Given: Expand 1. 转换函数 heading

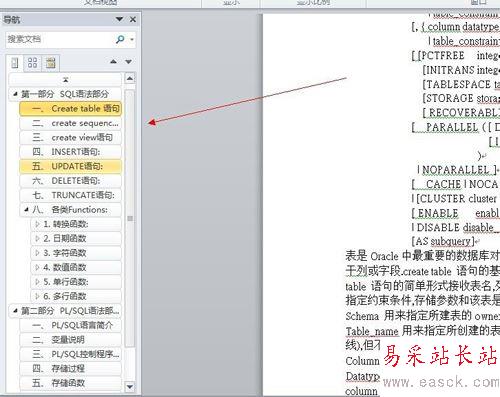Looking at the screenshot, I should pos(37,224).
